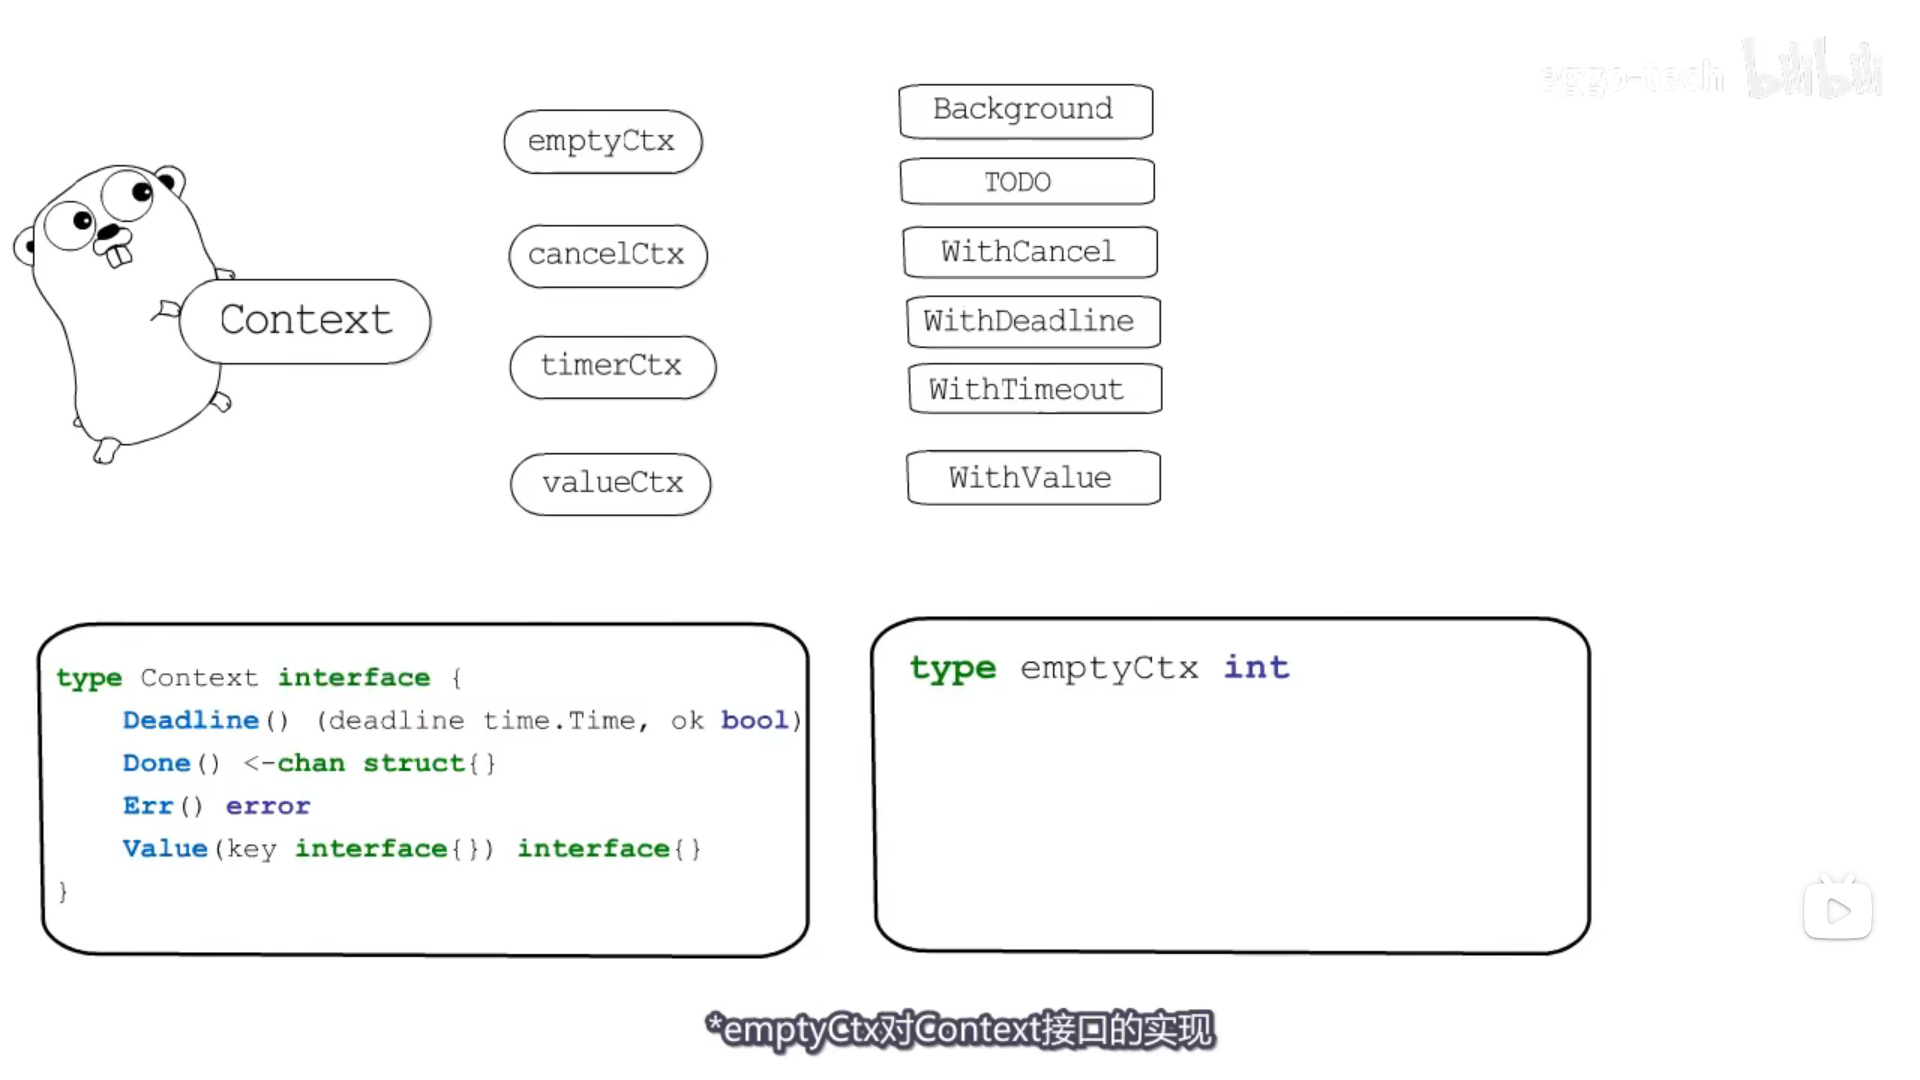Click the WithCancel function box
This screenshot has width=1920, height=1080.
pos(1030,252)
